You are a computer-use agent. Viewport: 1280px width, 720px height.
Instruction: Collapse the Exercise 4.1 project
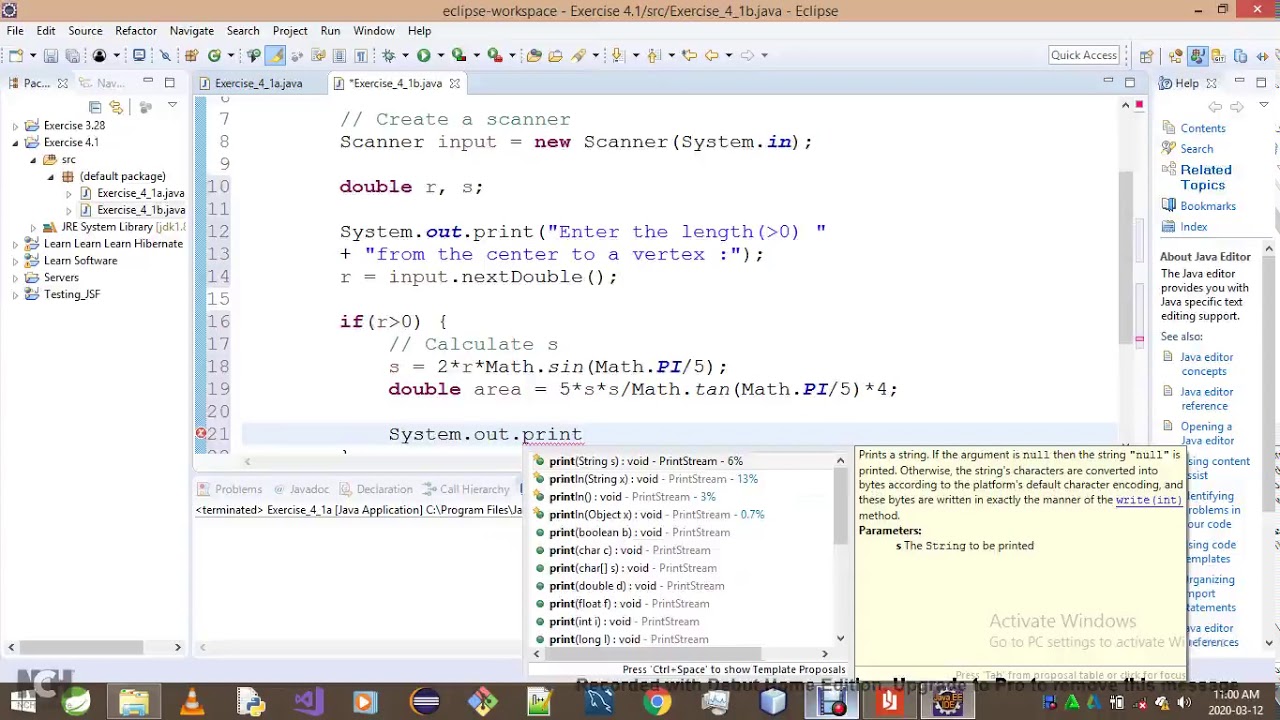click(x=15, y=143)
